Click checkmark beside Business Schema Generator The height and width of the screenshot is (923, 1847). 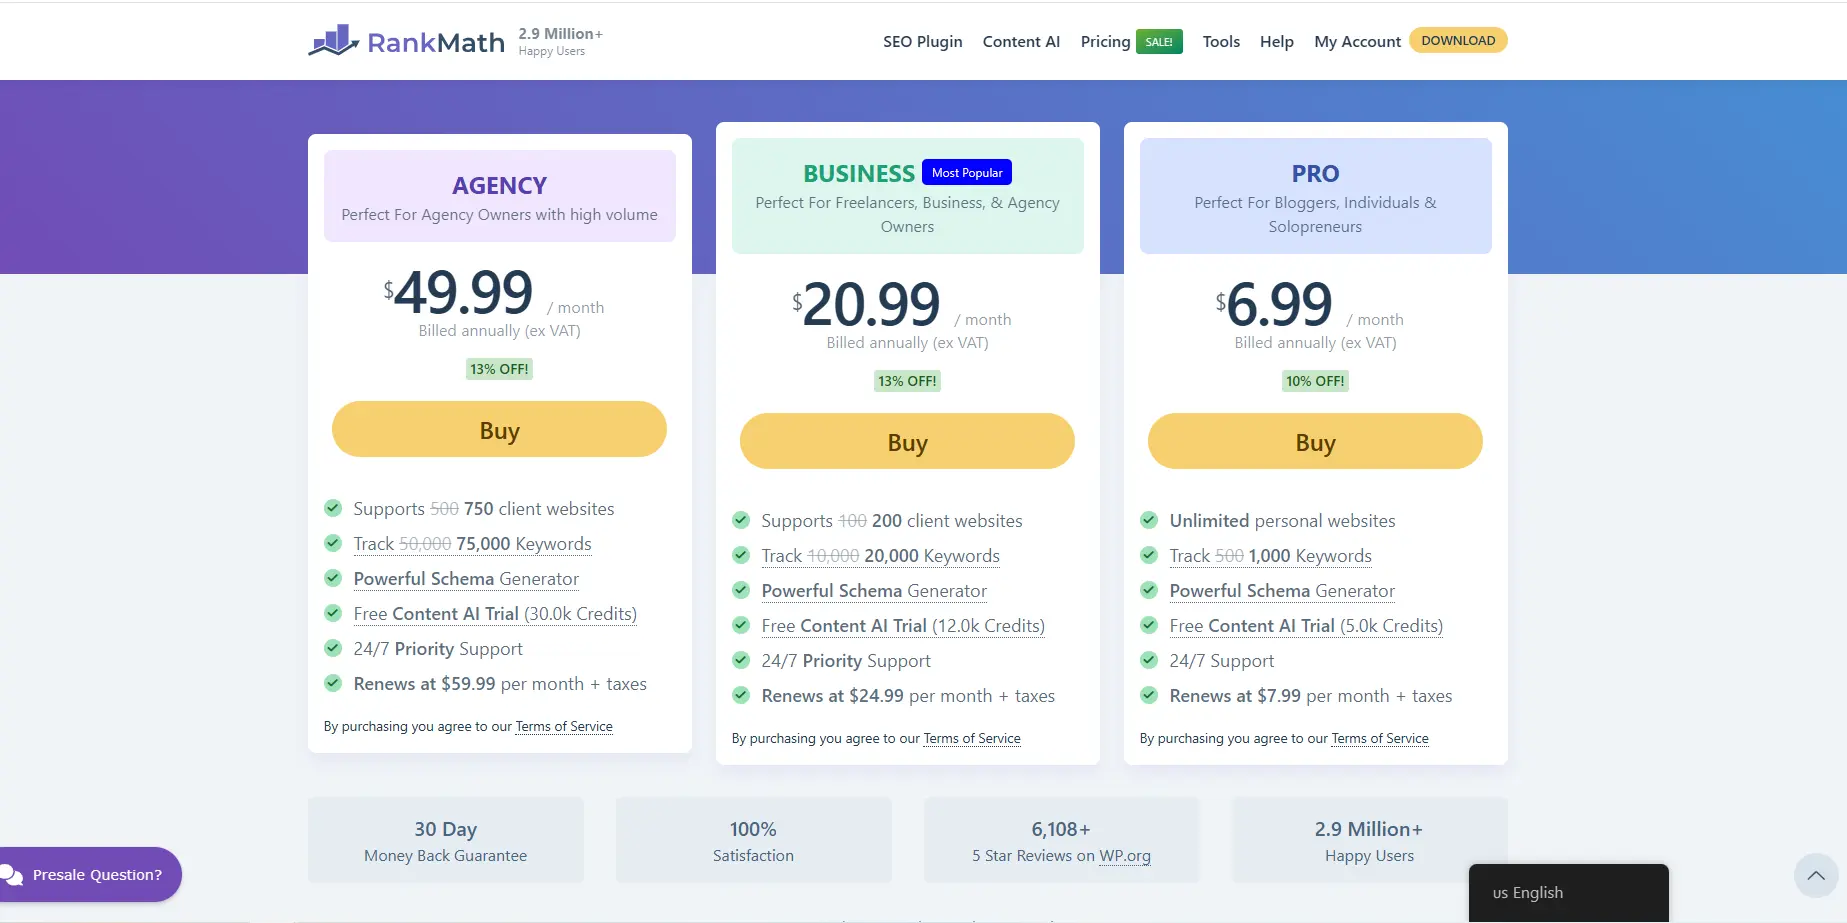pos(741,590)
